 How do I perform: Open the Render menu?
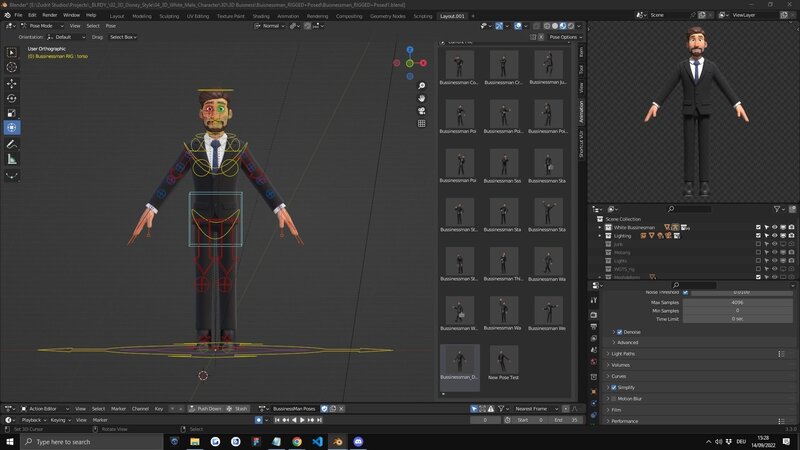click(x=50, y=15)
